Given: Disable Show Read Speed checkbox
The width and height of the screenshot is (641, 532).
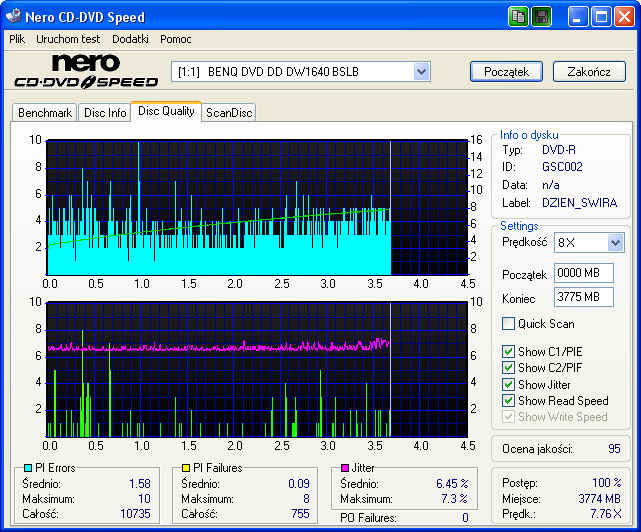Looking at the screenshot, I should (x=508, y=400).
